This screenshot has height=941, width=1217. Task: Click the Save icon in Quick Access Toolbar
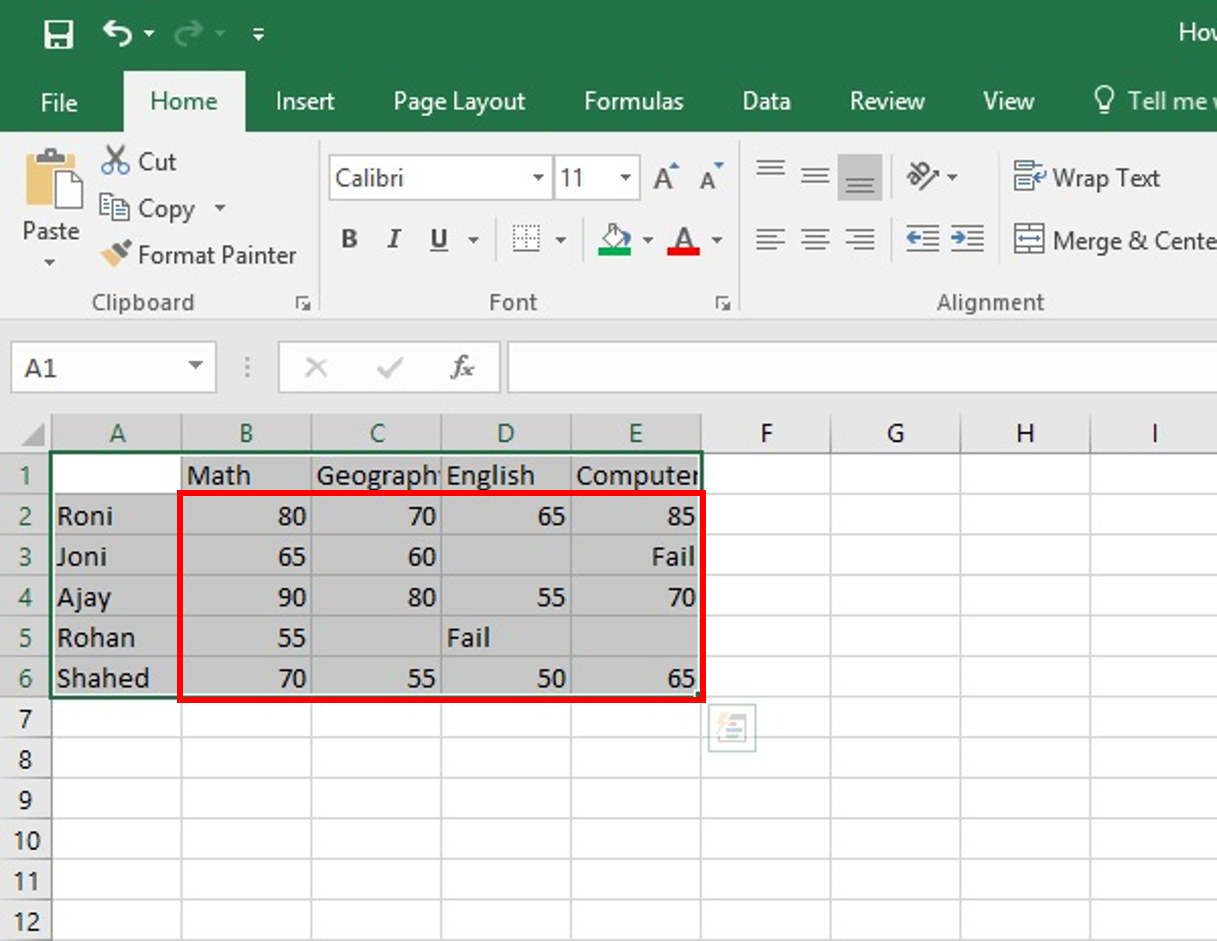click(x=58, y=35)
